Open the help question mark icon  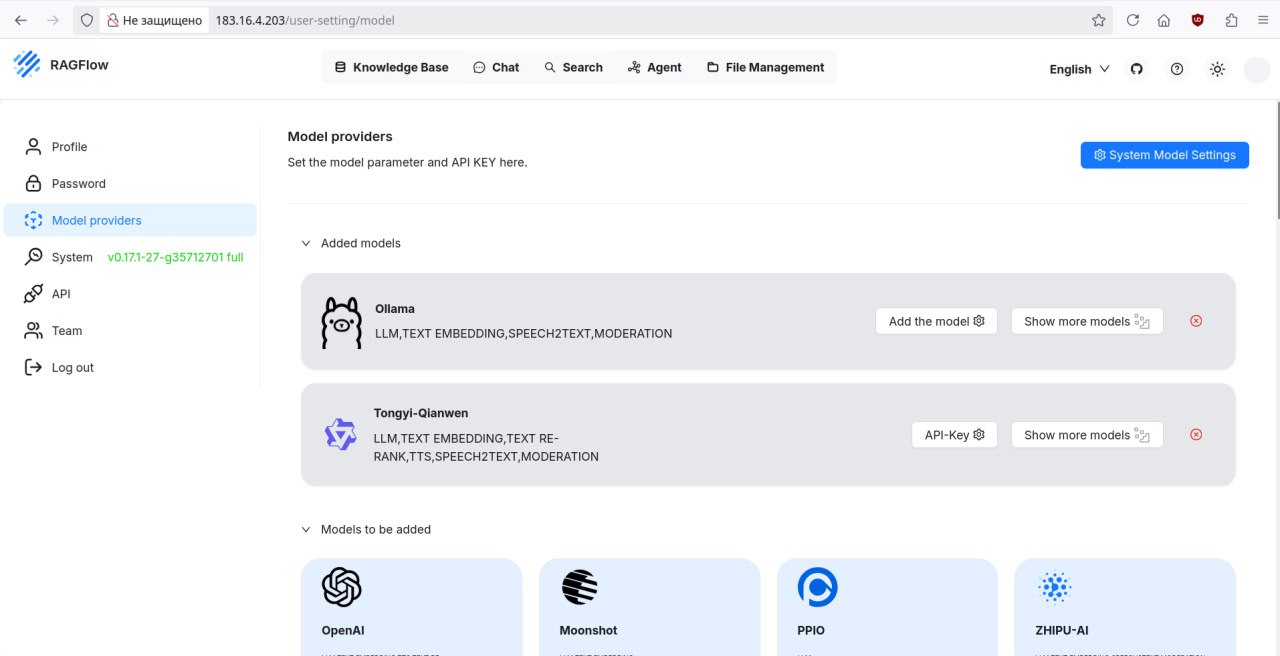(1177, 69)
